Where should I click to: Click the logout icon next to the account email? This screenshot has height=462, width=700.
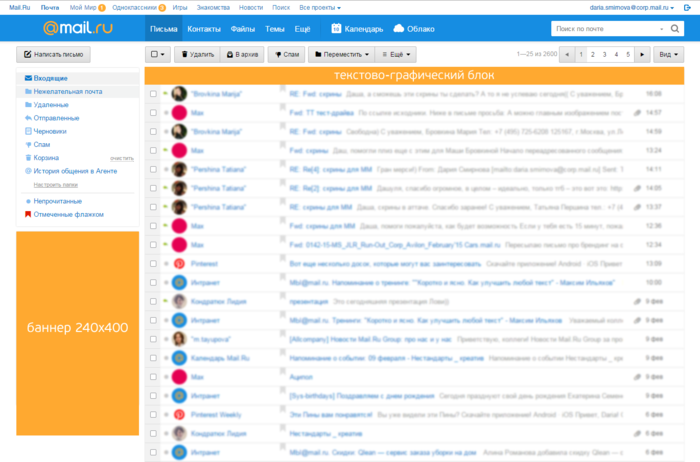(x=687, y=8)
